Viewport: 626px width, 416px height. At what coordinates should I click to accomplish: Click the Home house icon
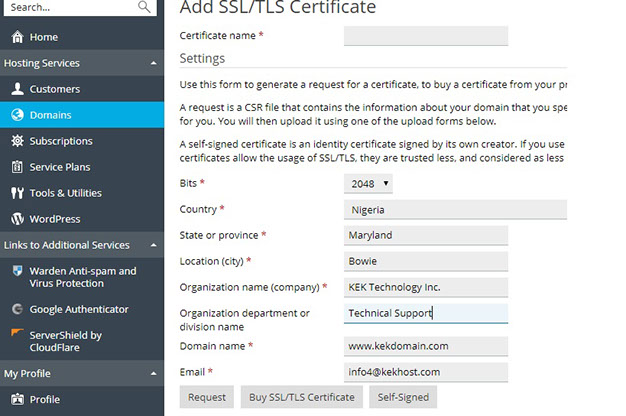tap(17, 37)
